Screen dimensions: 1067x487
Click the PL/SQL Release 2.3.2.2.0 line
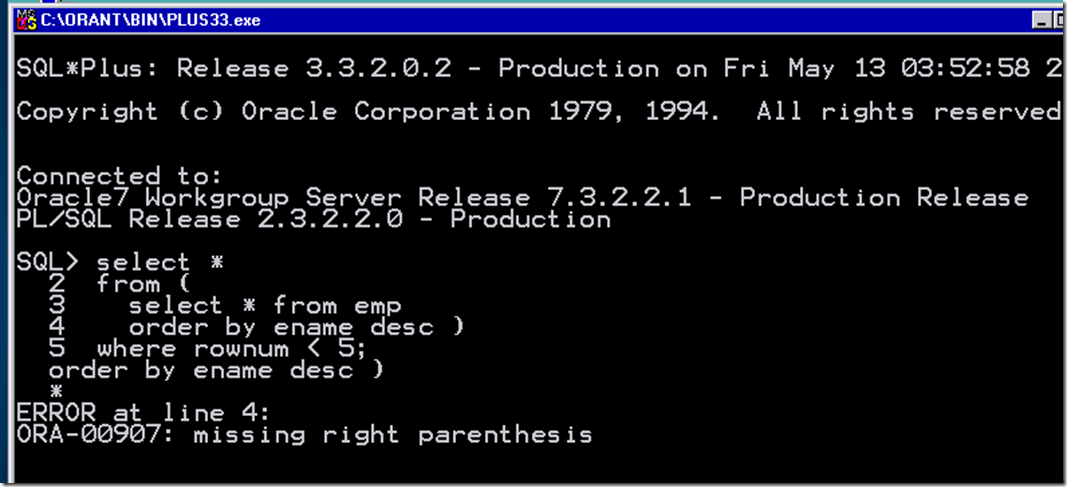click(313, 219)
